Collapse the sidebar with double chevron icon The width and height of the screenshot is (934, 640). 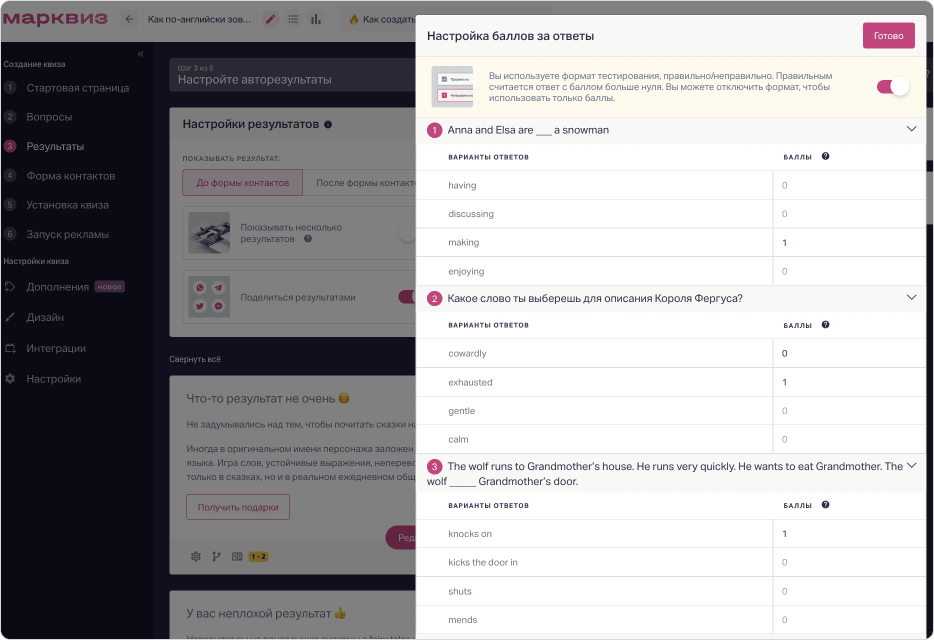[x=140, y=53]
